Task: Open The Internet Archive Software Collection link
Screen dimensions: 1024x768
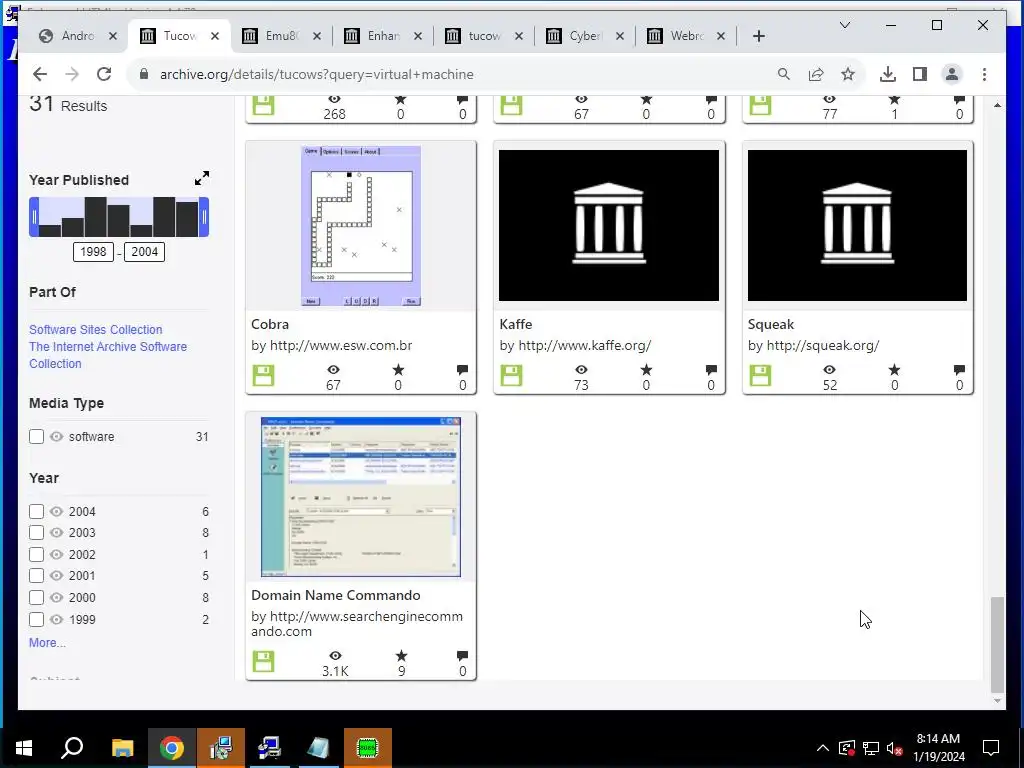Action: pos(108,355)
